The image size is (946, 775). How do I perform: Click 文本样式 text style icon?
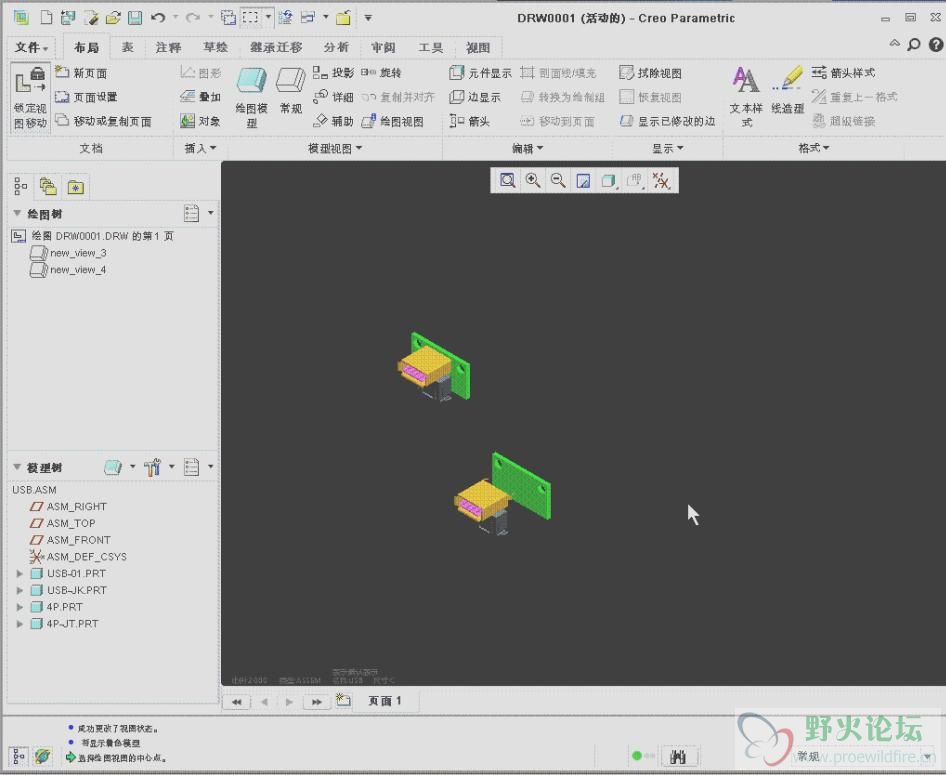tap(746, 96)
